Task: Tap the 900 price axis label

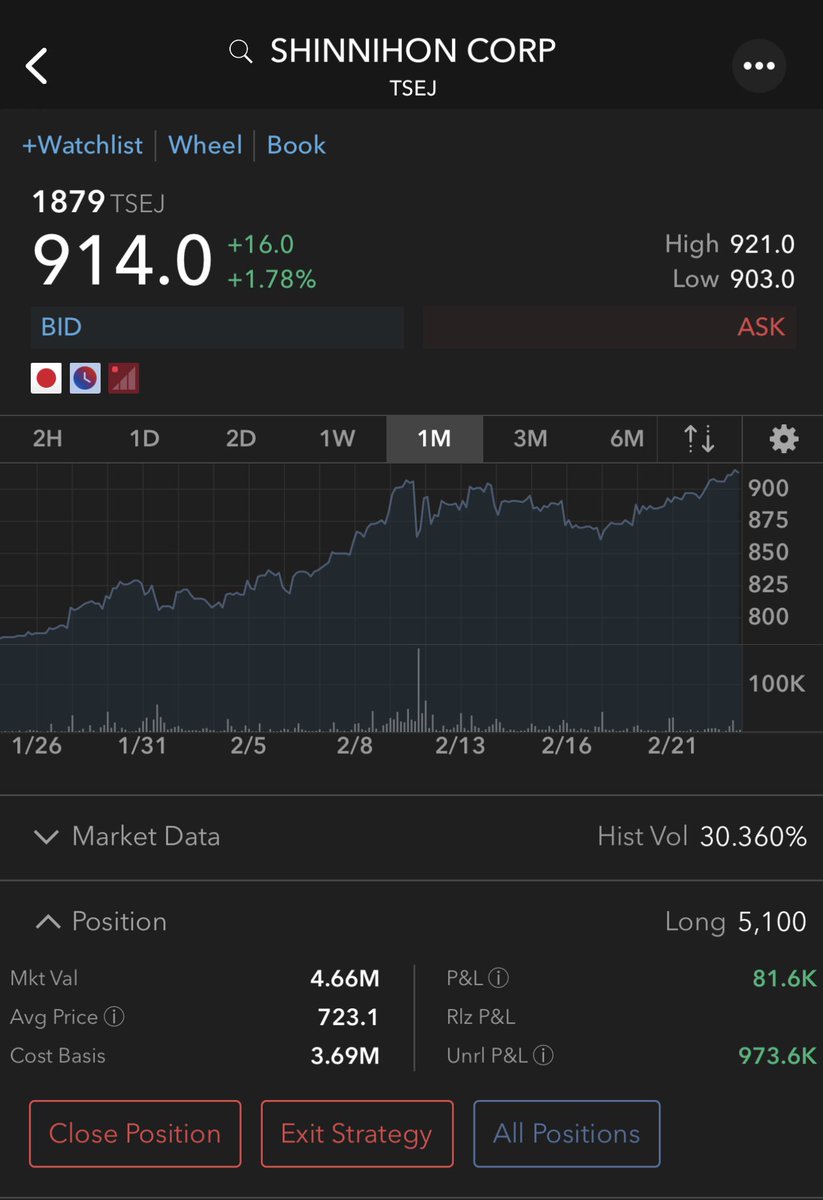Action: pos(769,488)
